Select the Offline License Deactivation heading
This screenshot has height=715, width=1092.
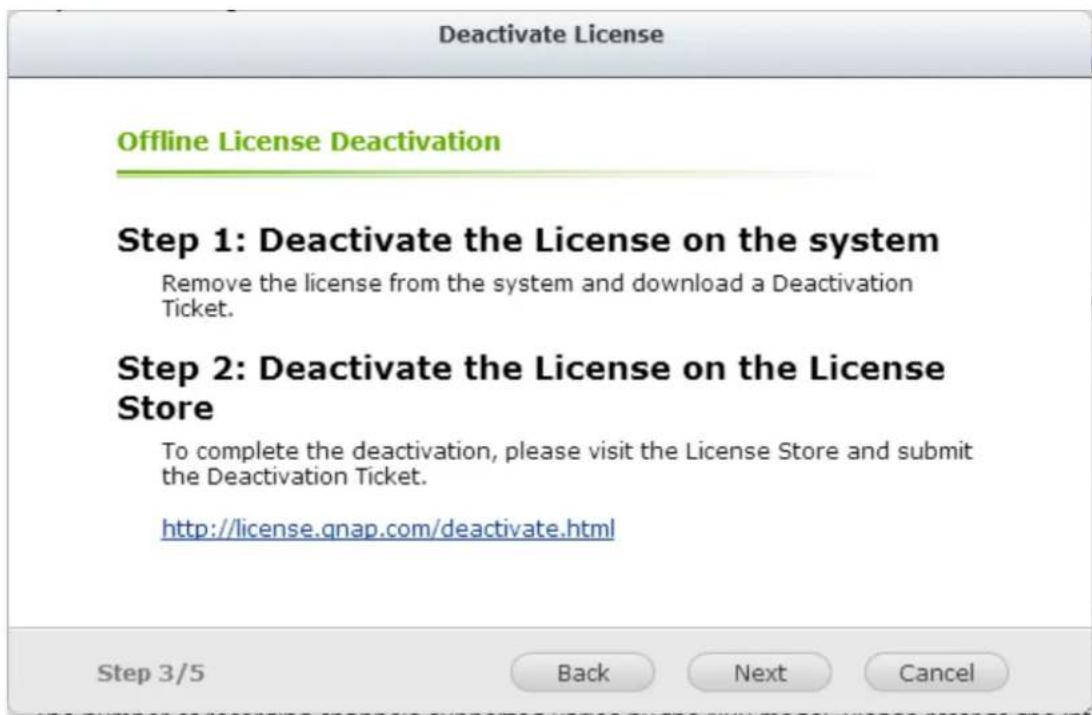[x=308, y=142]
